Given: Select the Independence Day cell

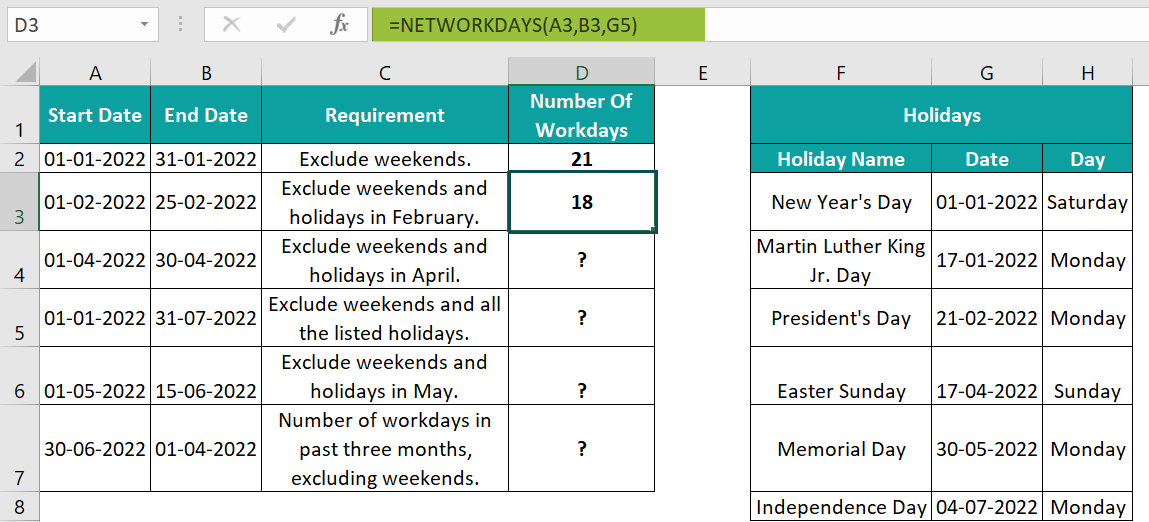Looking at the screenshot, I should coord(841,507).
